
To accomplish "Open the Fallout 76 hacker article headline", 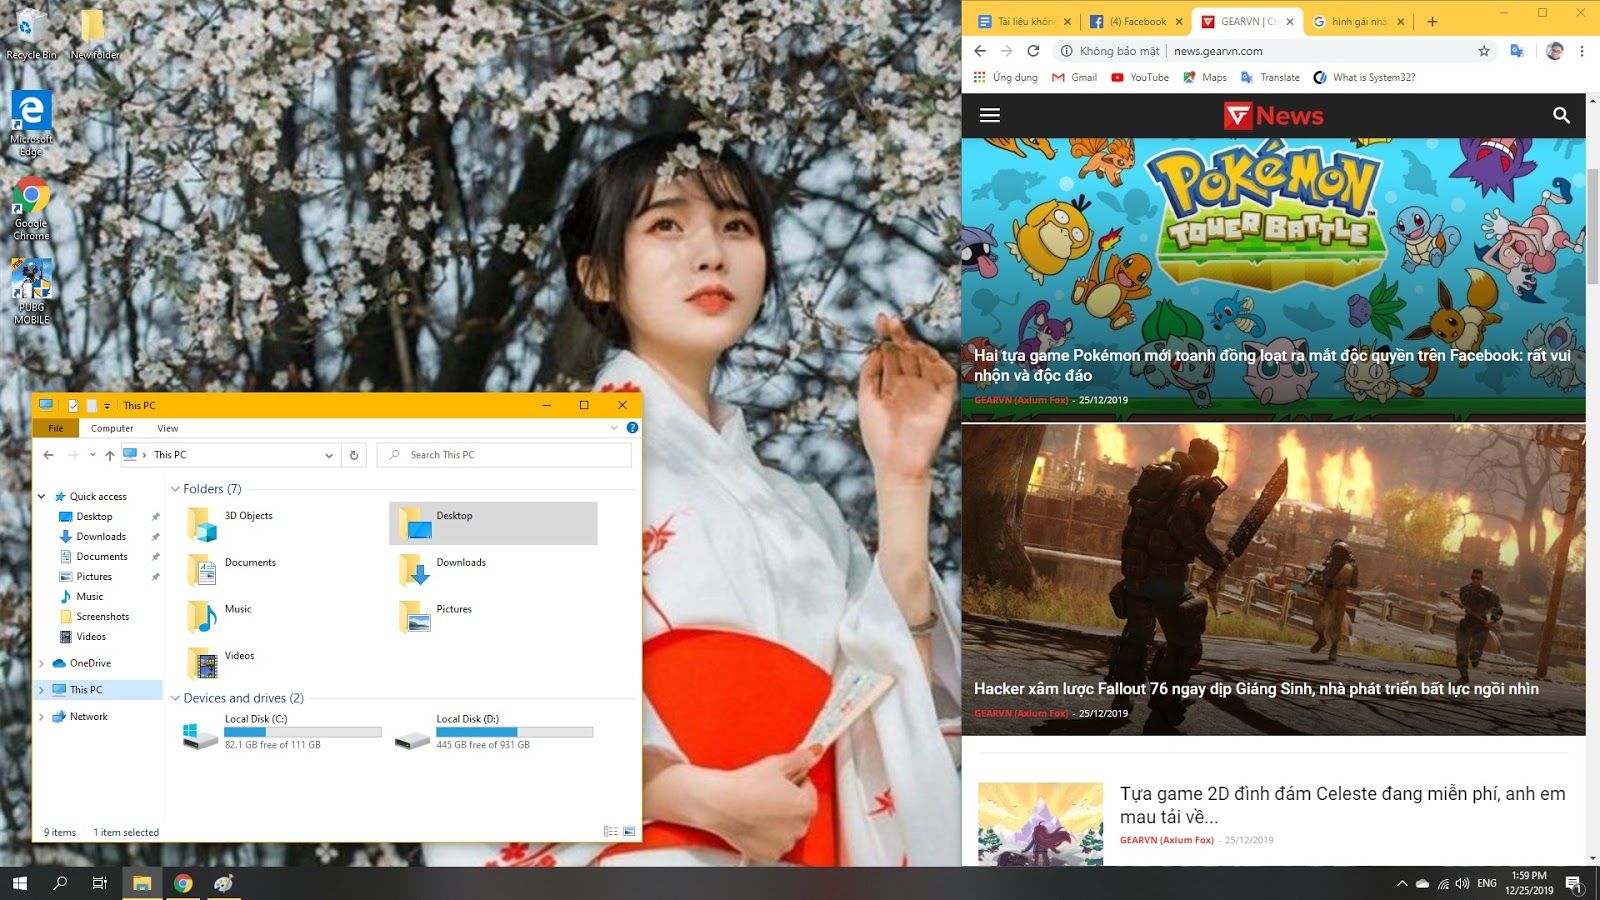I will pos(1256,689).
